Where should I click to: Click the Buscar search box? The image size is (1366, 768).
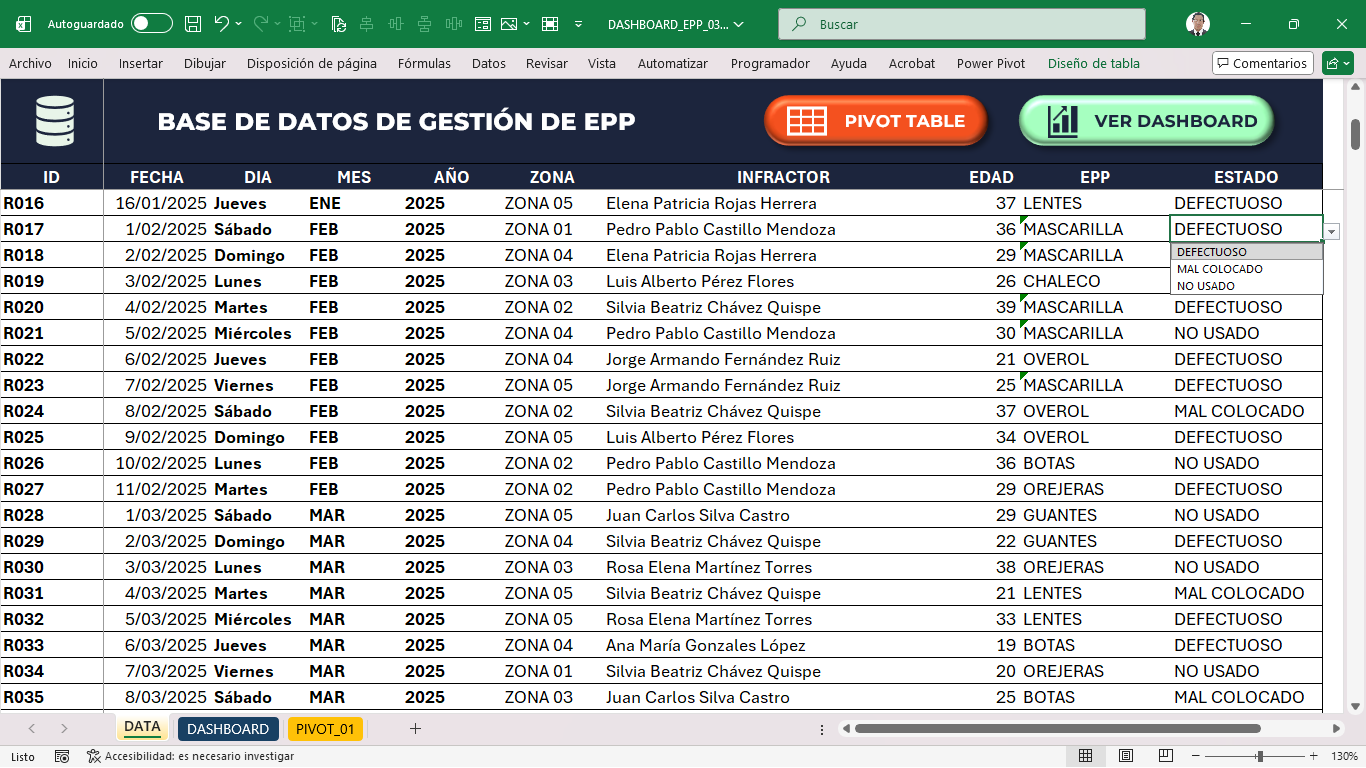coord(962,24)
